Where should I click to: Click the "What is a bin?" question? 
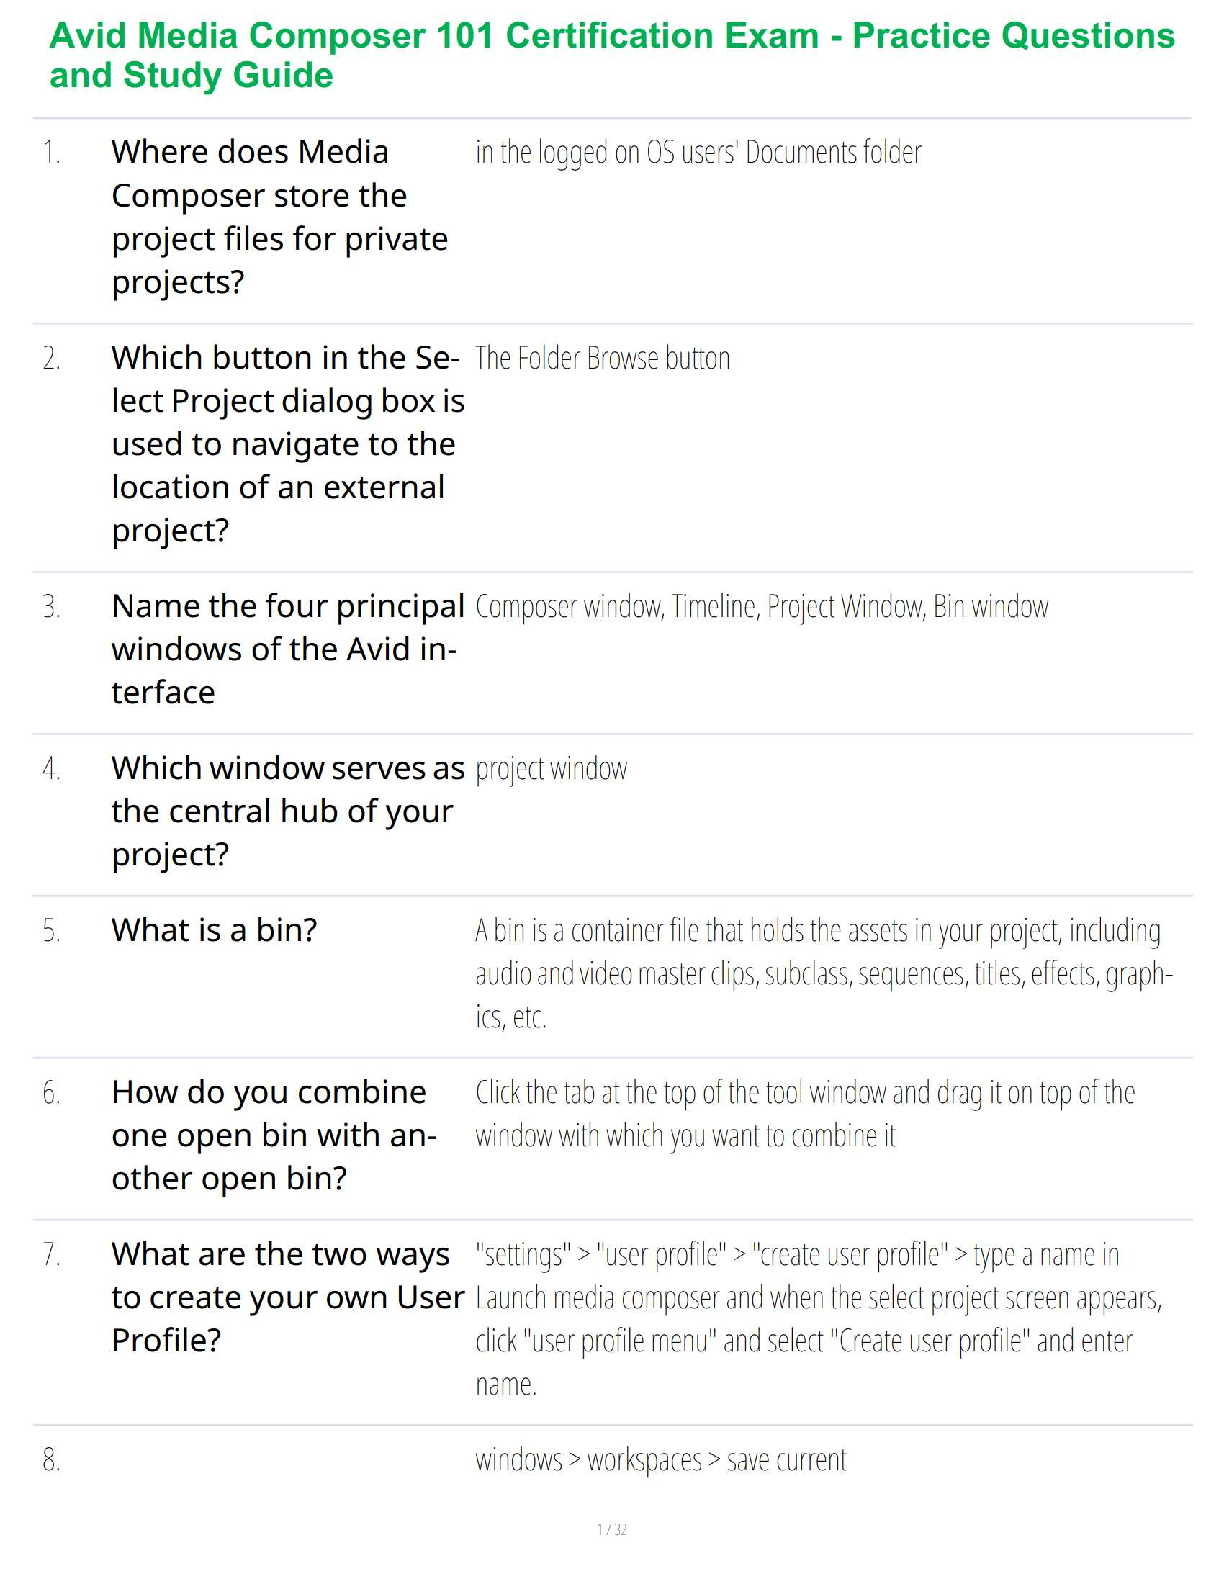(x=214, y=930)
